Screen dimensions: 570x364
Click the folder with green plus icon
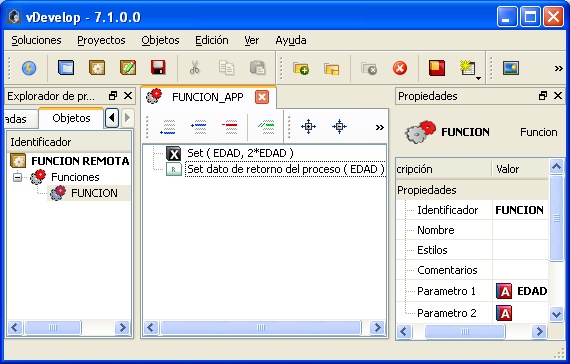point(301,68)
